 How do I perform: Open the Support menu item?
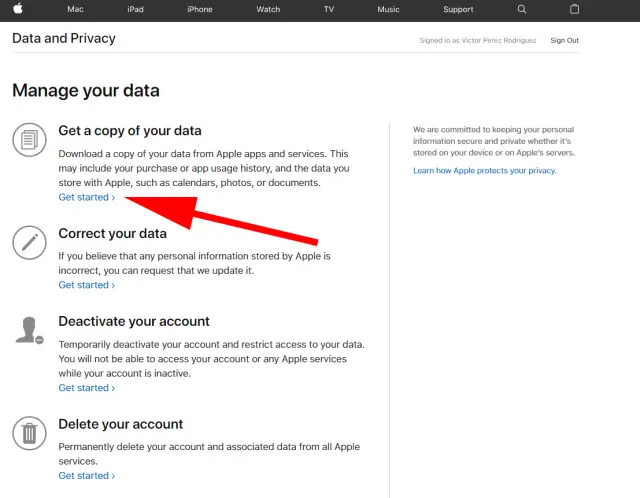point(458,9)
